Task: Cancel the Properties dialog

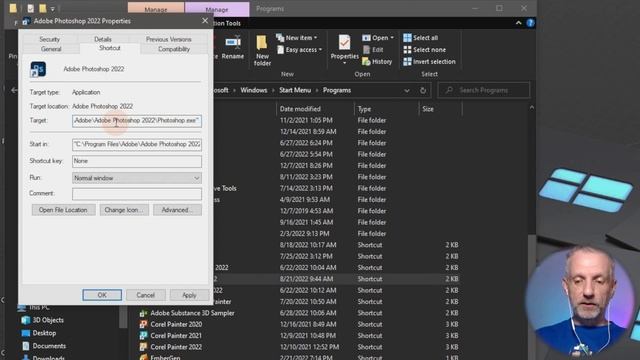Action: point(145,295)
